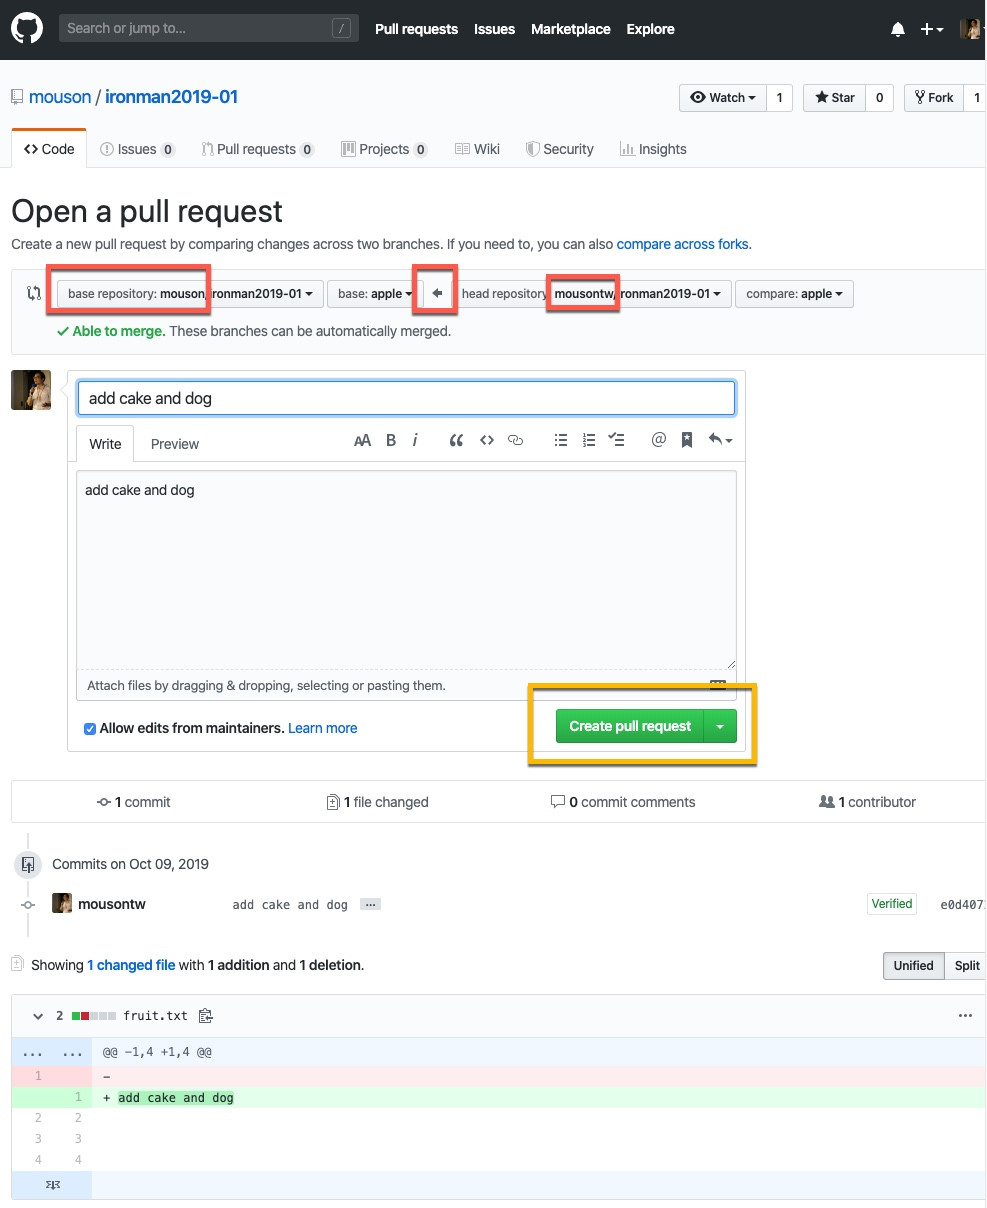Switch diff view to Split
The height and width of the screenshot is (1208, 987).
[966, 965]
